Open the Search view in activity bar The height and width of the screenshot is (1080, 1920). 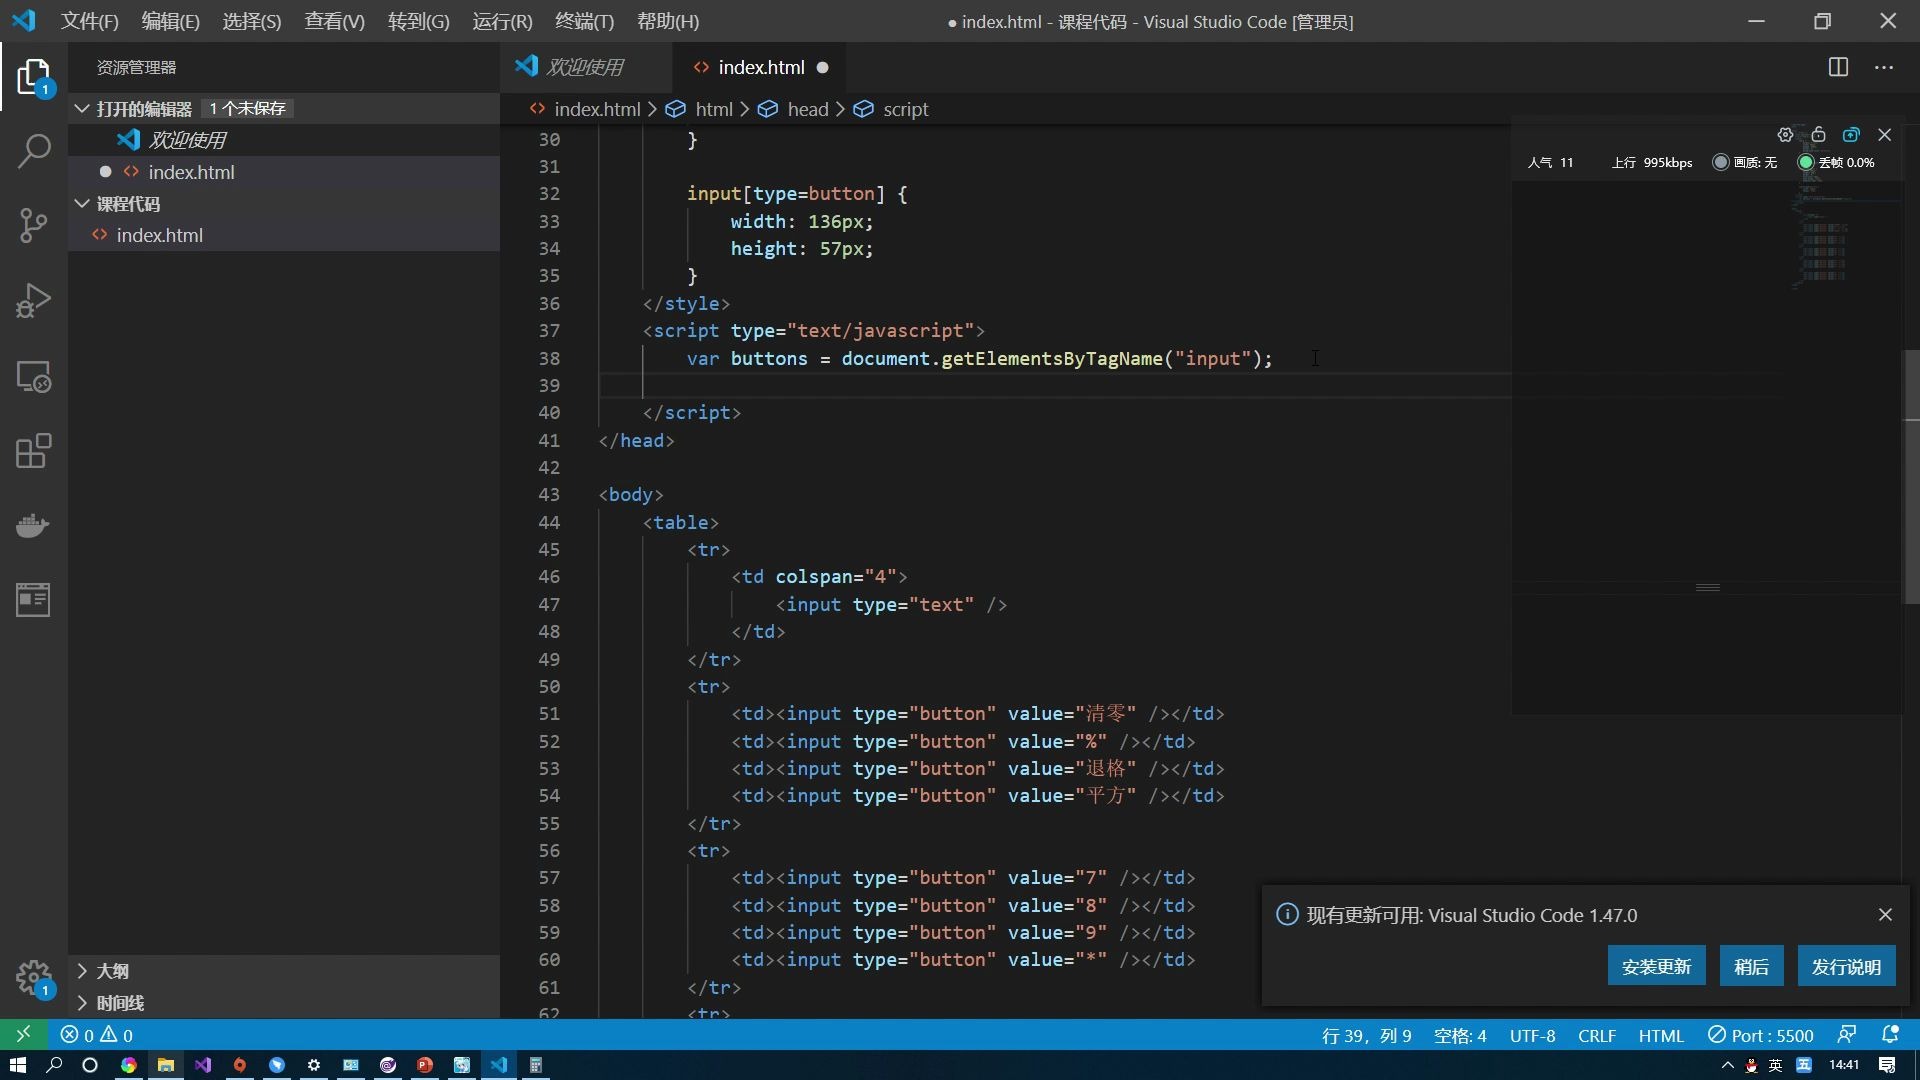click(33, 151)
